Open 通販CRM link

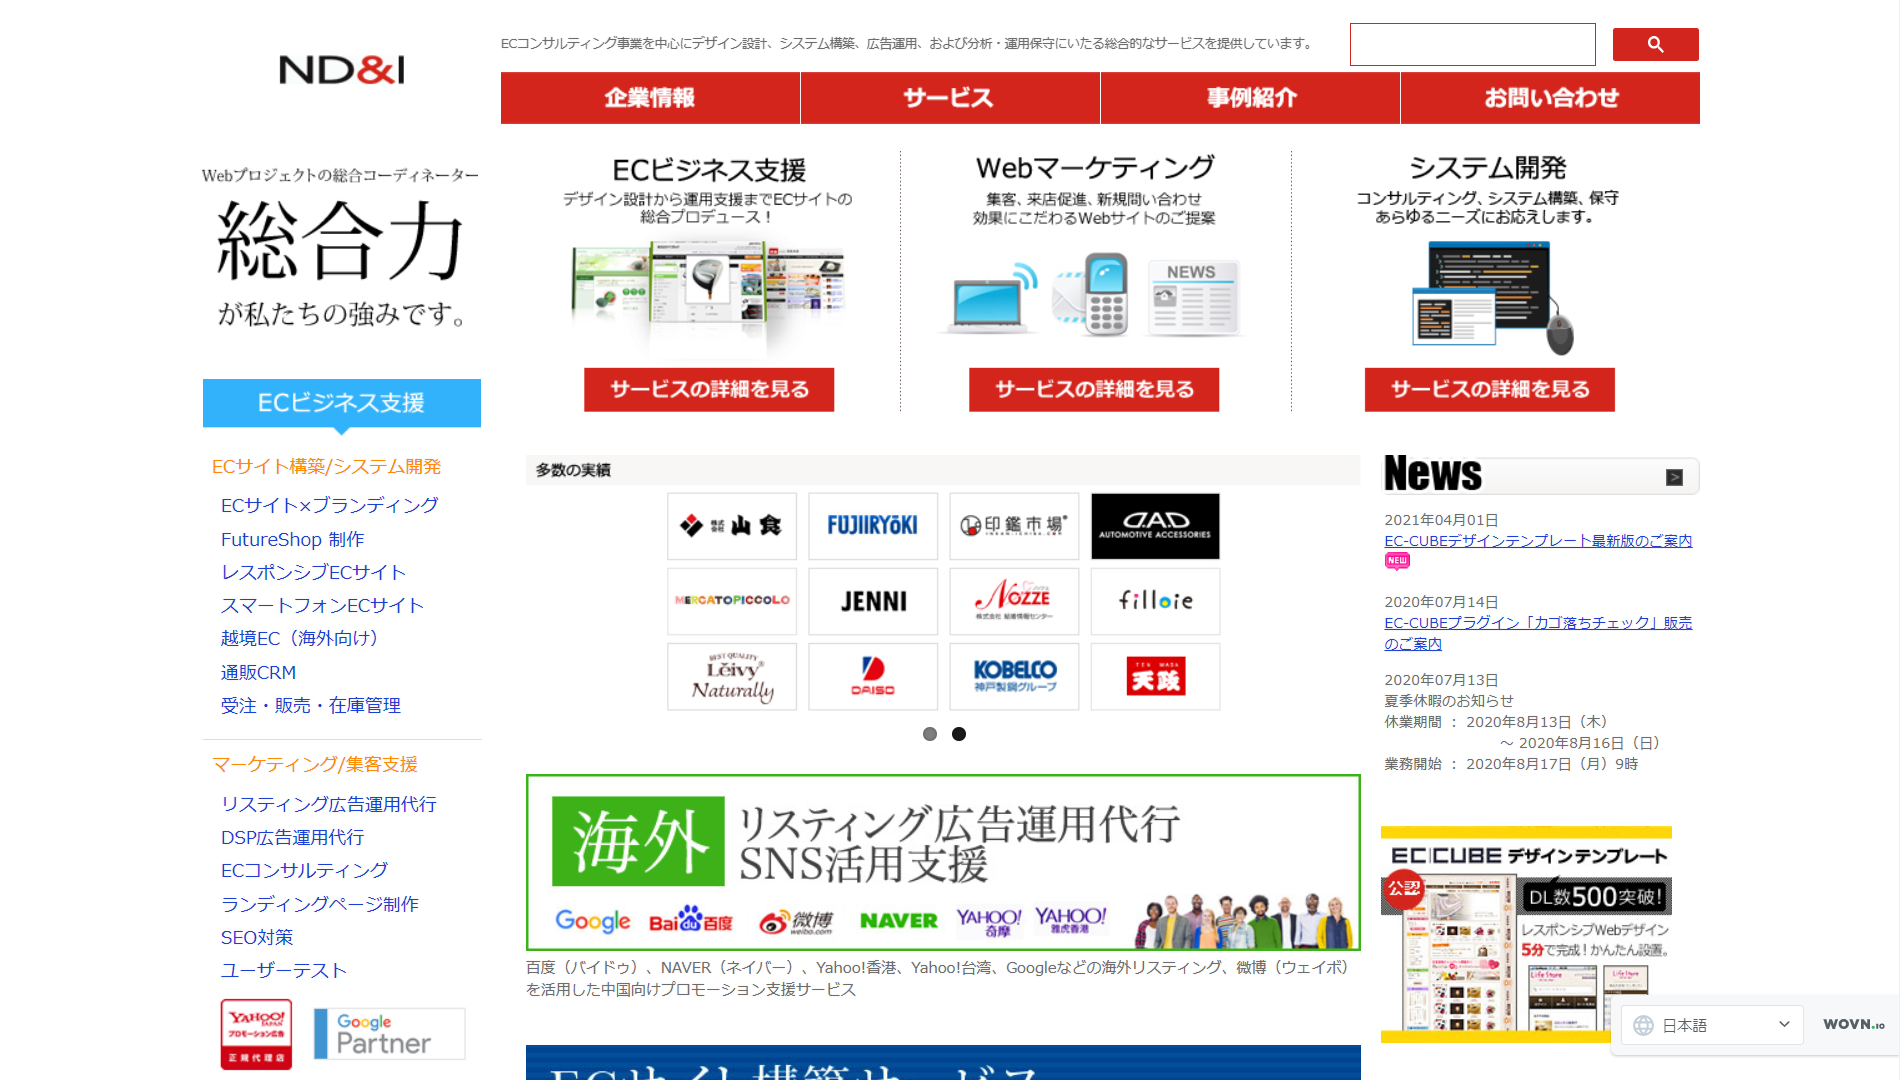[x=258, y=672]
